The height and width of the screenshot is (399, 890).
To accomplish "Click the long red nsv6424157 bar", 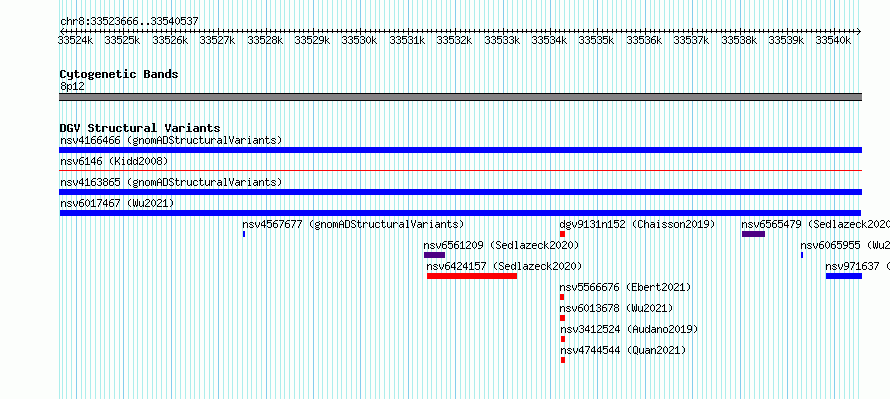I will (472, 276).
